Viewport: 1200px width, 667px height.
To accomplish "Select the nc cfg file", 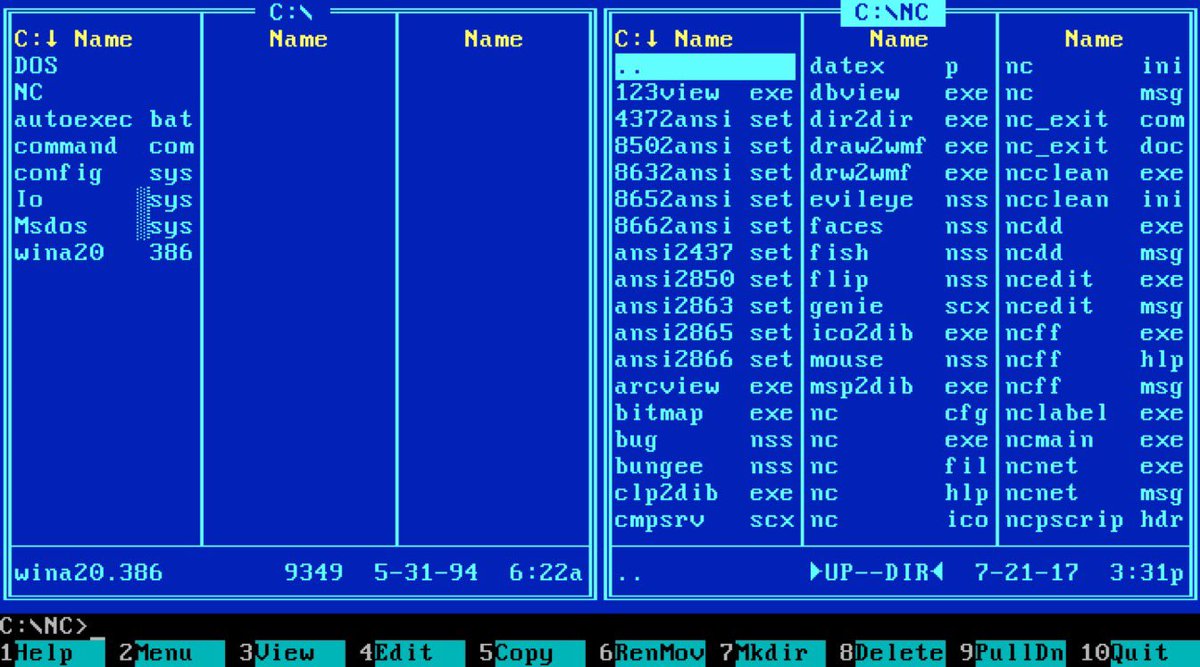I will (x=899, y=413).
